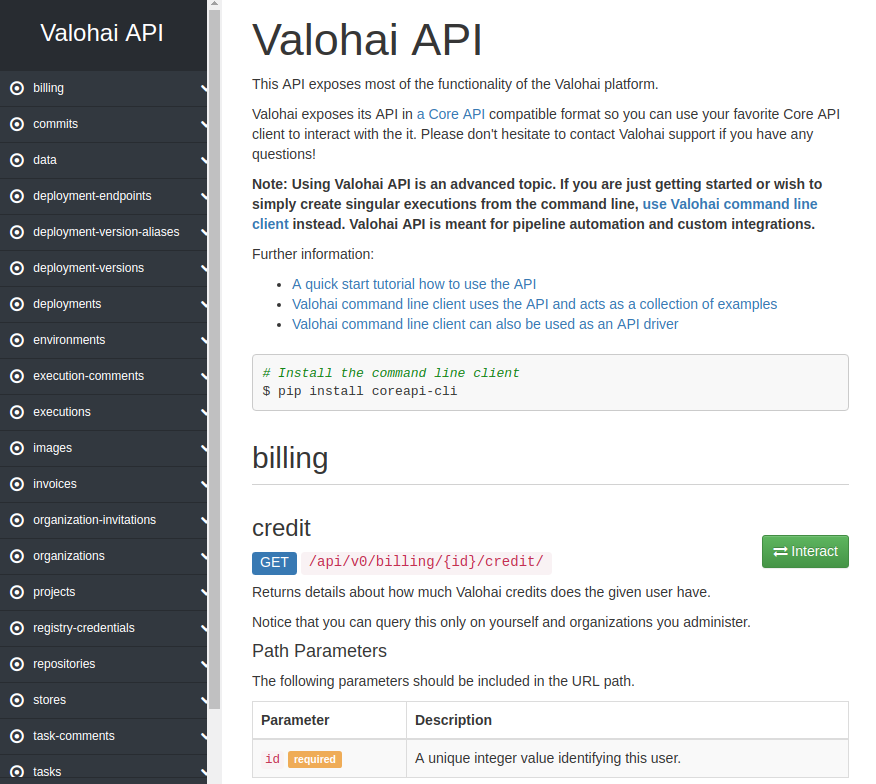Select the organizations circle icon
The height and width of the screenshot is (784, 876).
tap(17, 556)
